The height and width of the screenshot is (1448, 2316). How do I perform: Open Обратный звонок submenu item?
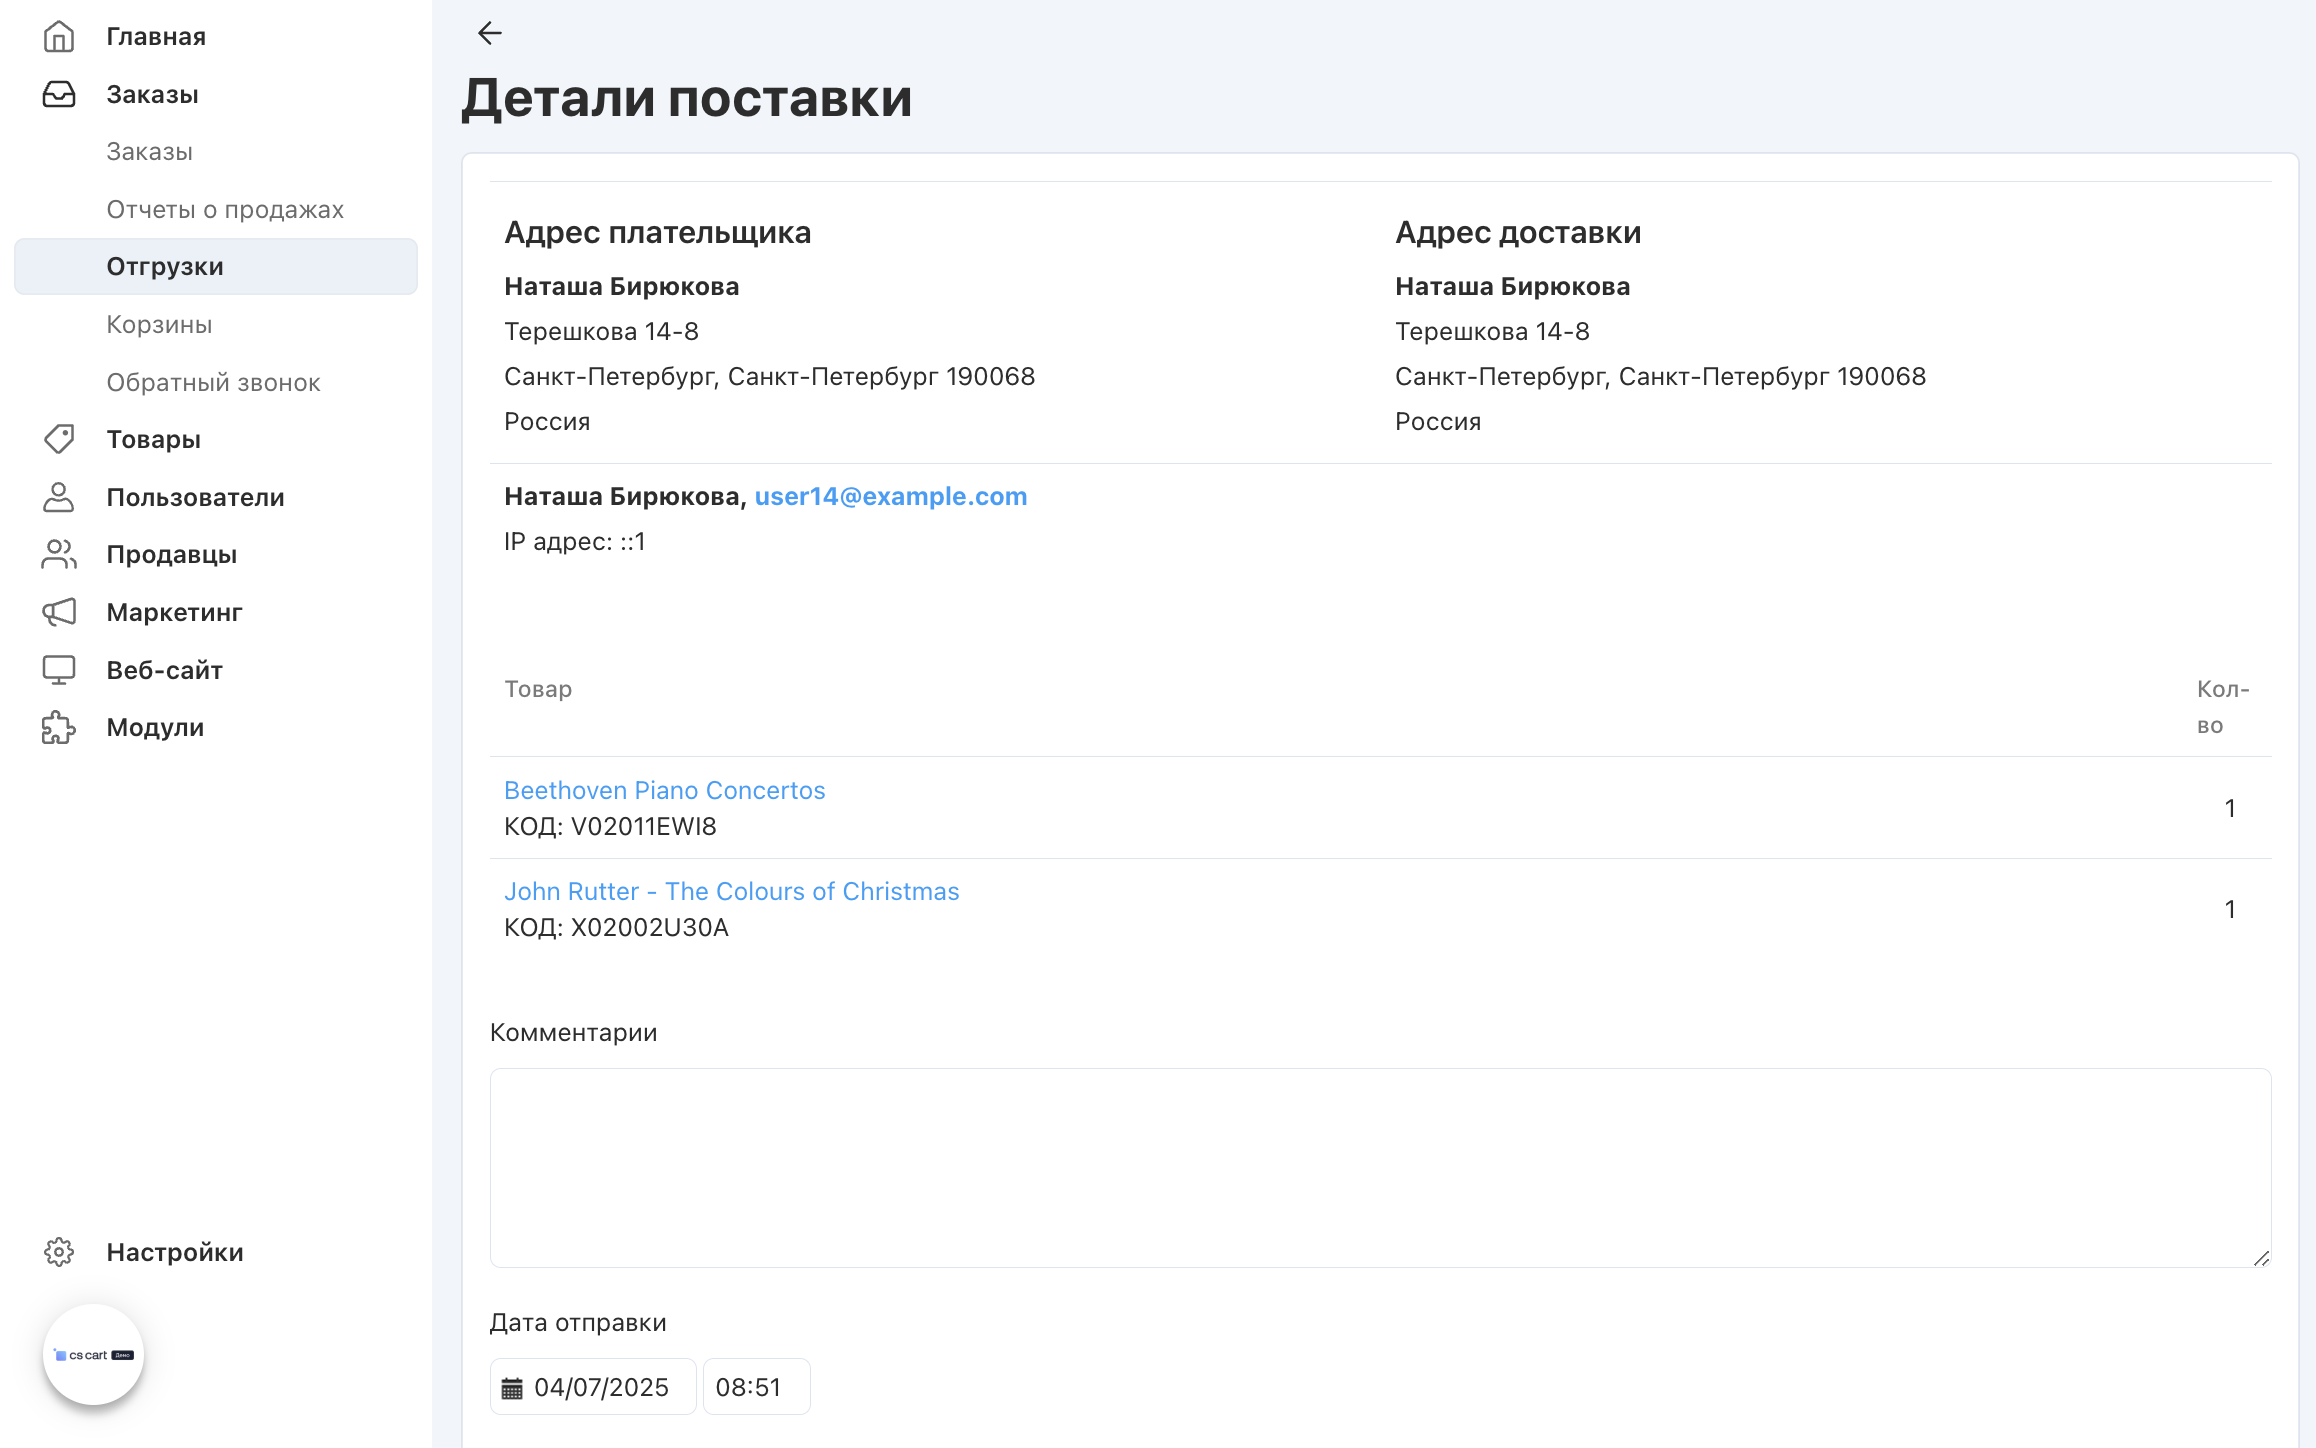pyautogui.click(x=213, y=383)
